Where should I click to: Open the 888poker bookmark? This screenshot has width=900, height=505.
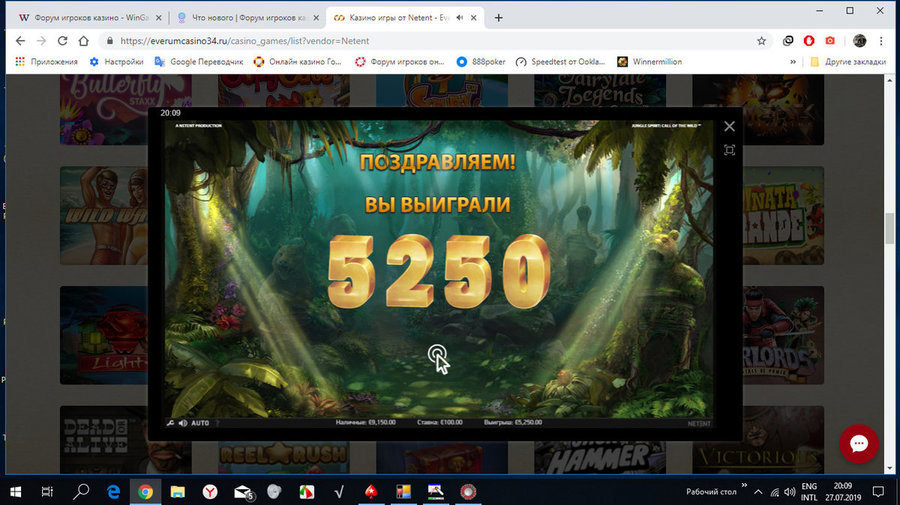481,61
